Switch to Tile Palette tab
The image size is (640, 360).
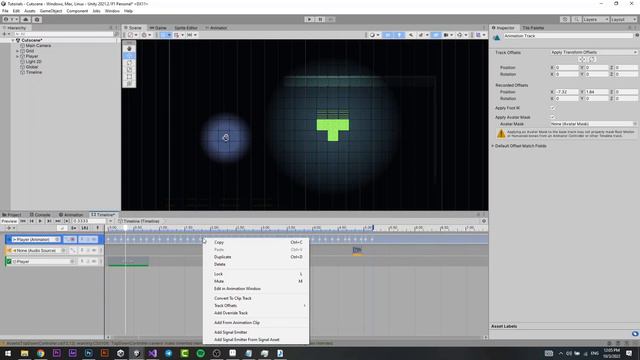click(x=533, y=28)
